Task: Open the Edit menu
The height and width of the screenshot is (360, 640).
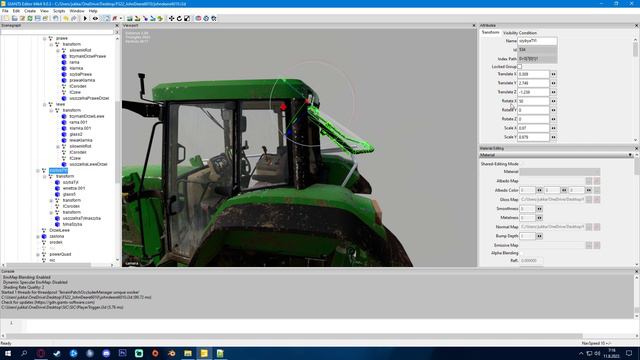Action: click(16, 11)
